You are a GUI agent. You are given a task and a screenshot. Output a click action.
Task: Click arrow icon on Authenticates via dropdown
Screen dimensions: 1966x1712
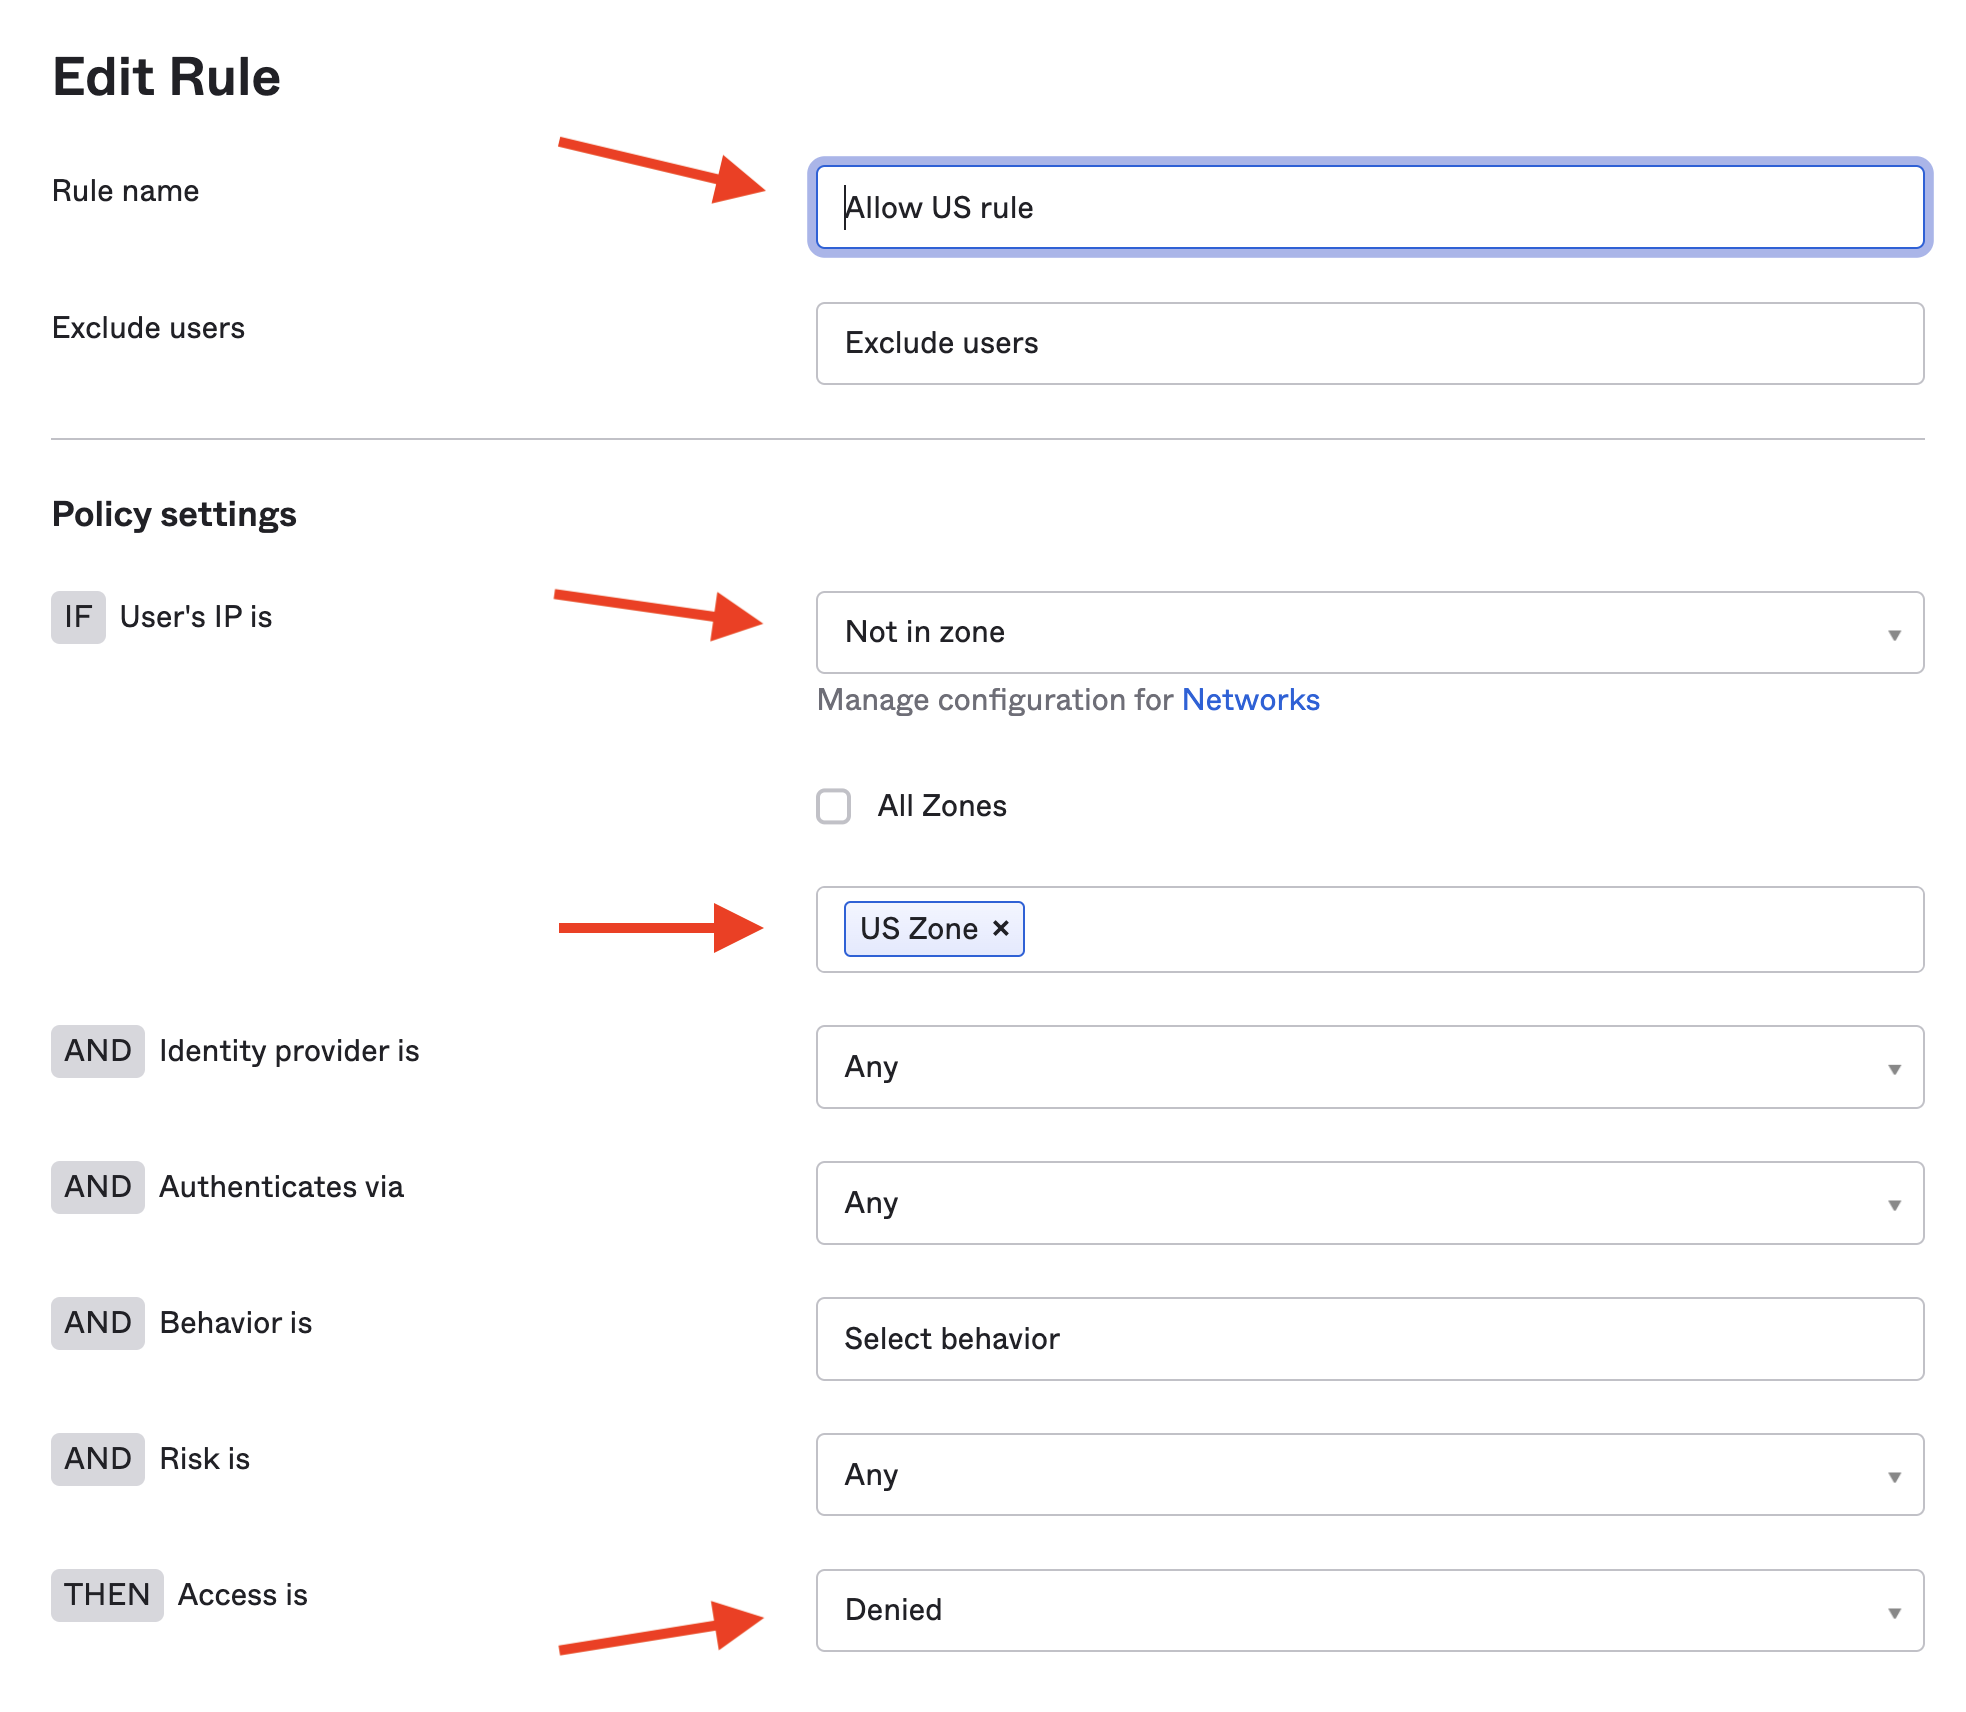tap(1893, 1205)
